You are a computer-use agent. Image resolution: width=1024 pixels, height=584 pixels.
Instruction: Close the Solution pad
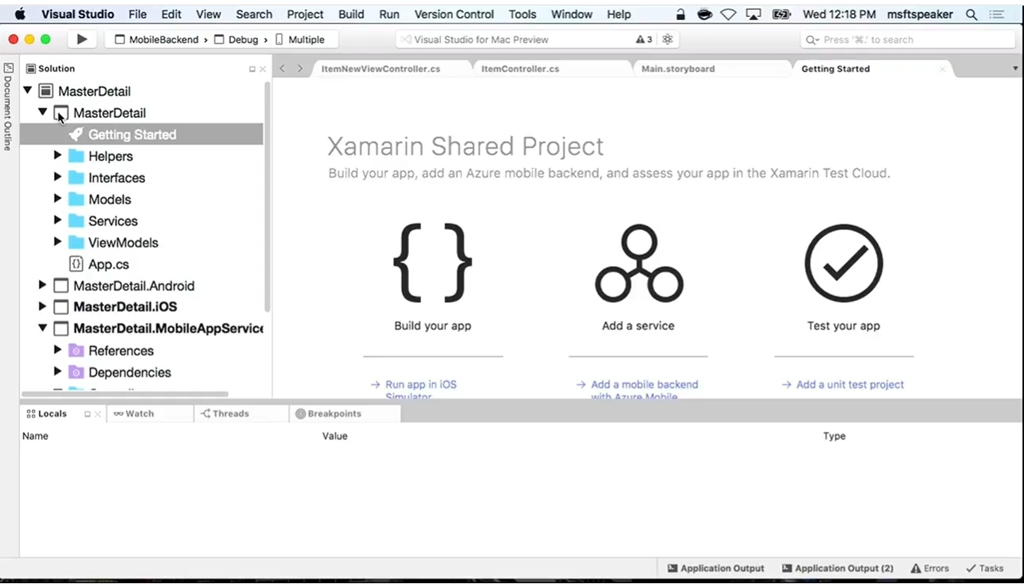tap(263, 69)
